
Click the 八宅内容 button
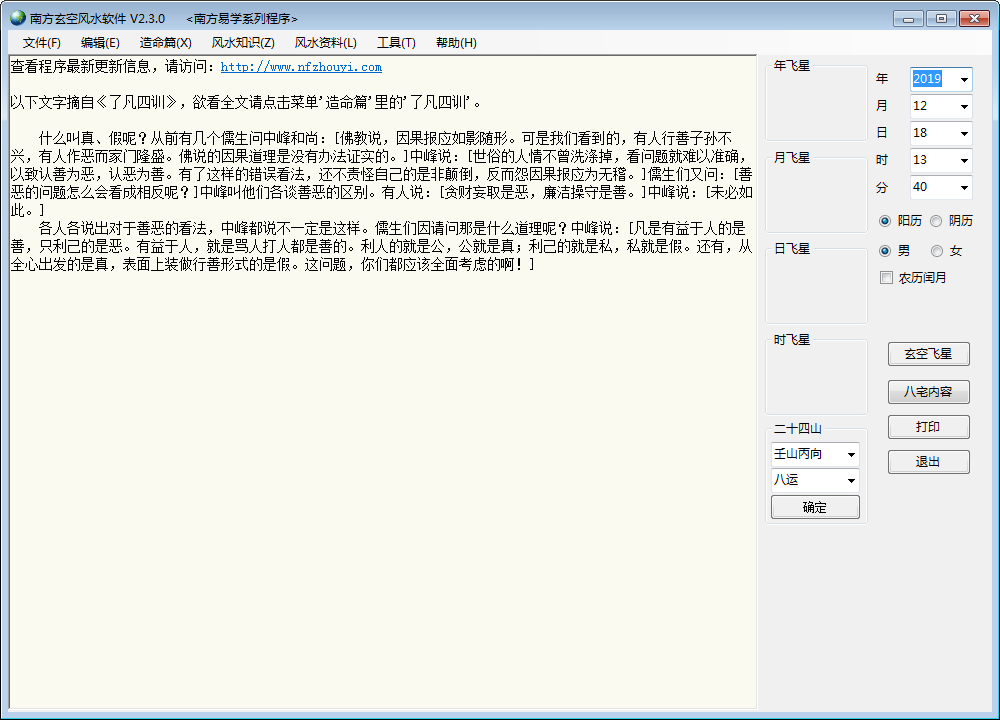coord(929,392)
